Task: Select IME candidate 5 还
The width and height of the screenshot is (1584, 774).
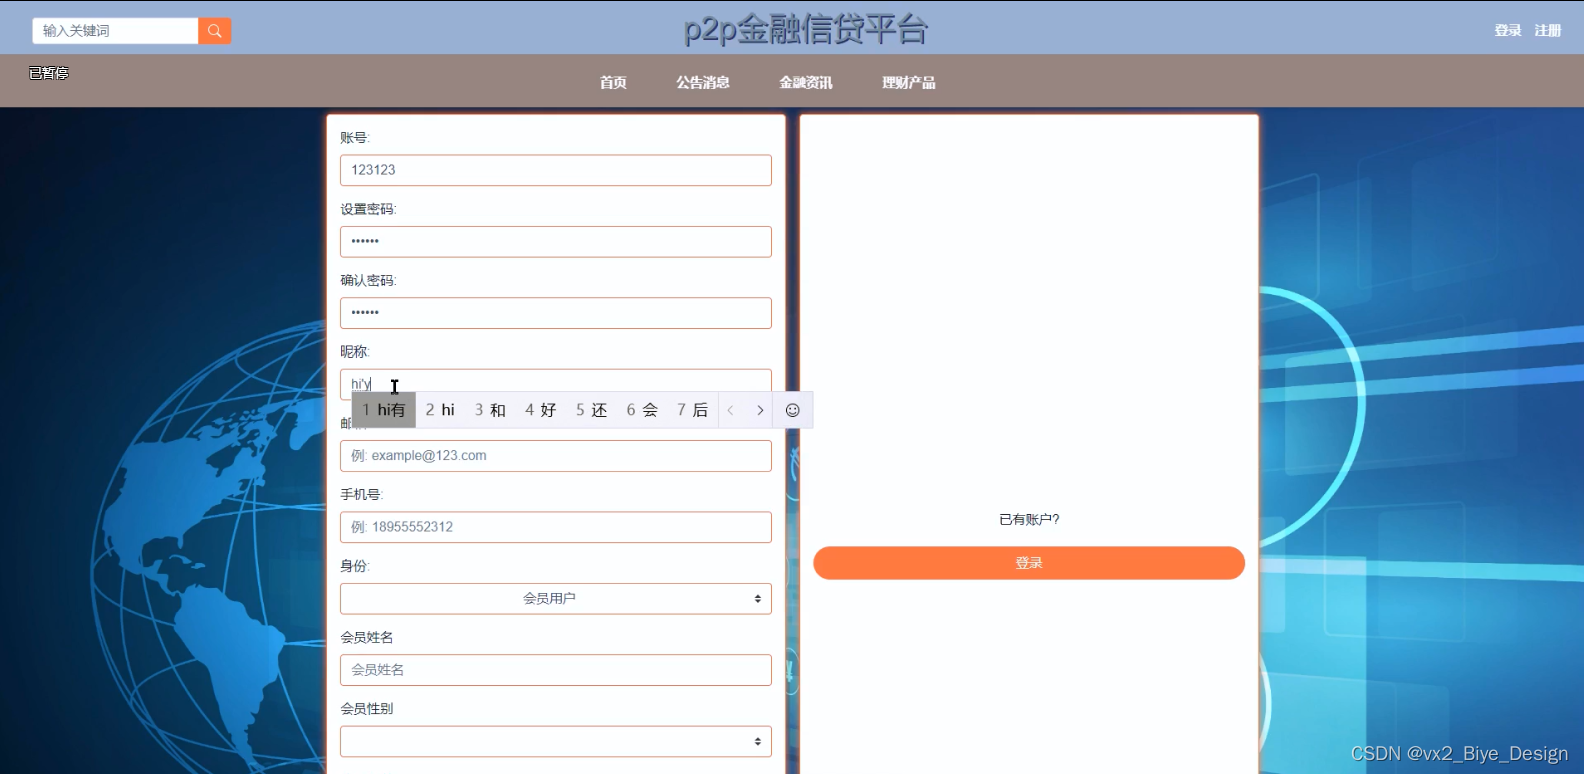Action: 592,410
